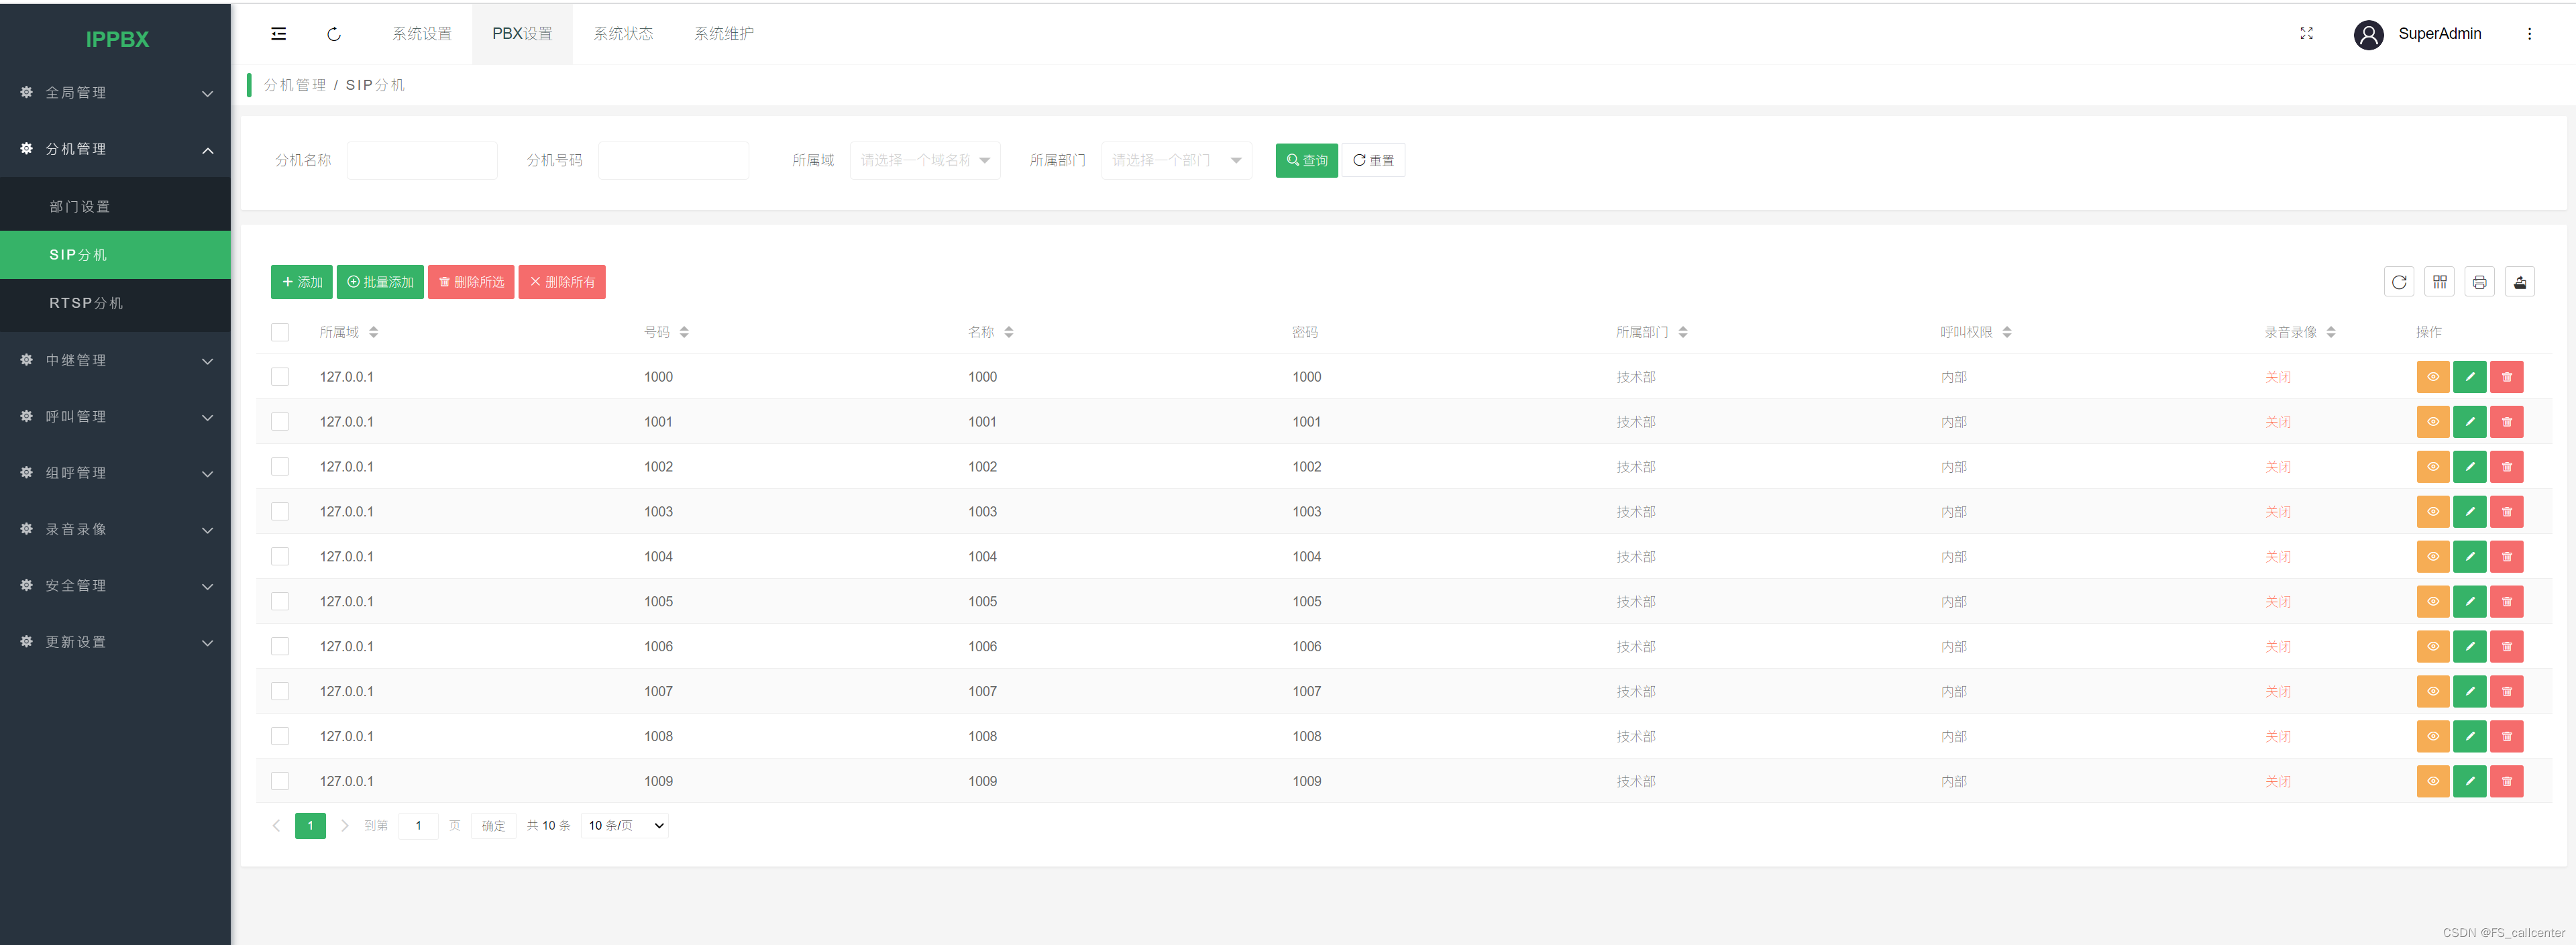2576x945 pixels.
Task: Open the column filter grid icon
Action: 2439,282
